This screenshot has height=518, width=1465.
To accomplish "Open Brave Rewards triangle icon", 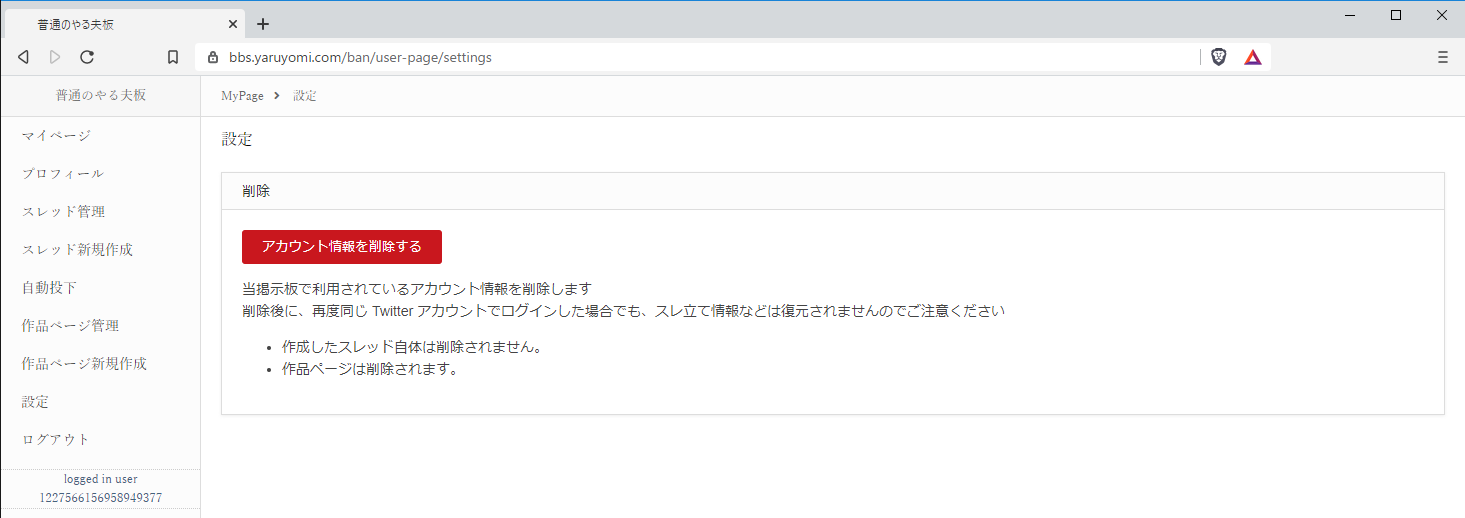I will 1253,57.
